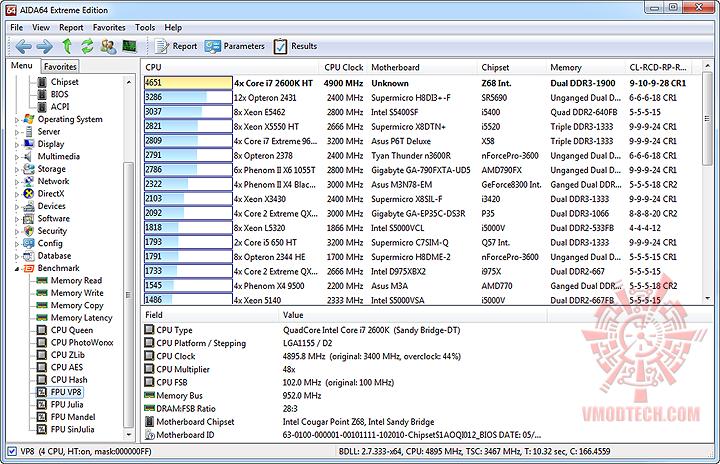Collapse the Benchmark tree node
Viewport: 720px width, 464px height.
coord(17,269)
